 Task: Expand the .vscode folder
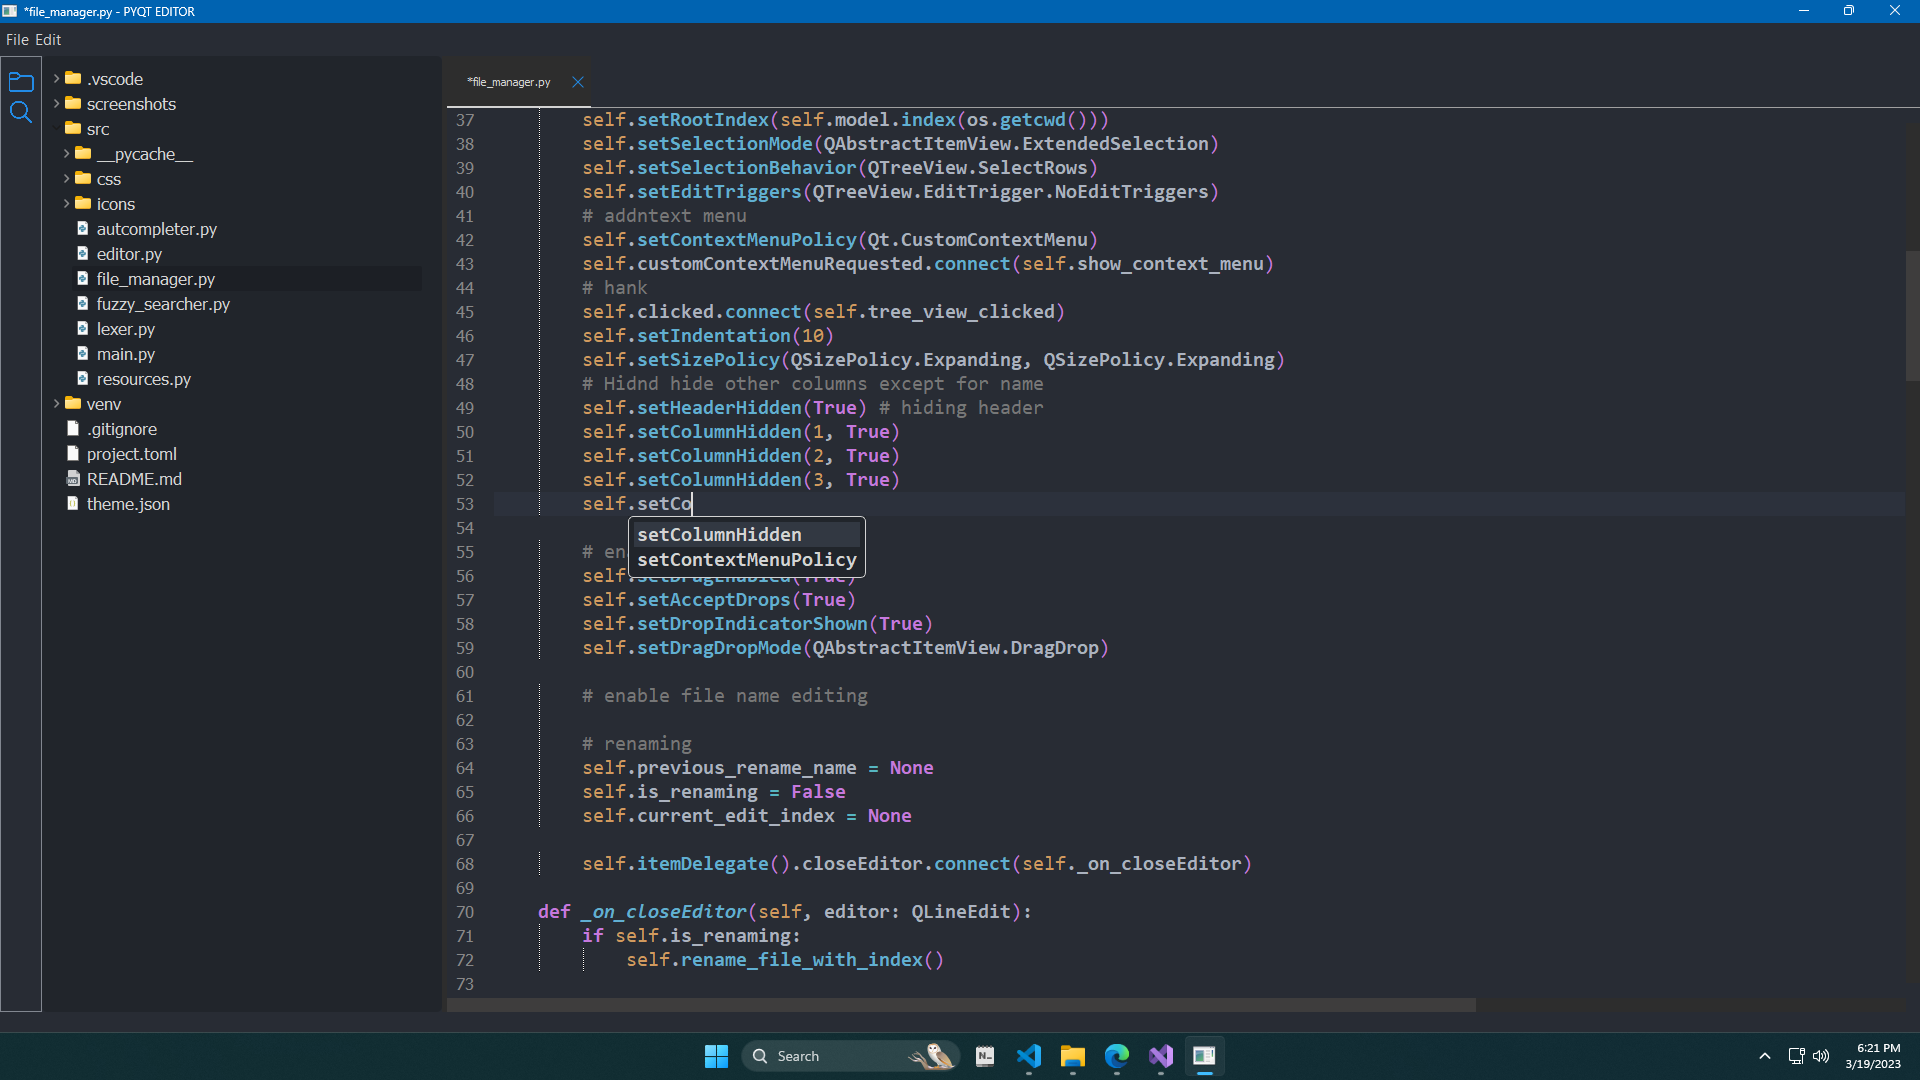pyautogui.click(x=57, y=79)
